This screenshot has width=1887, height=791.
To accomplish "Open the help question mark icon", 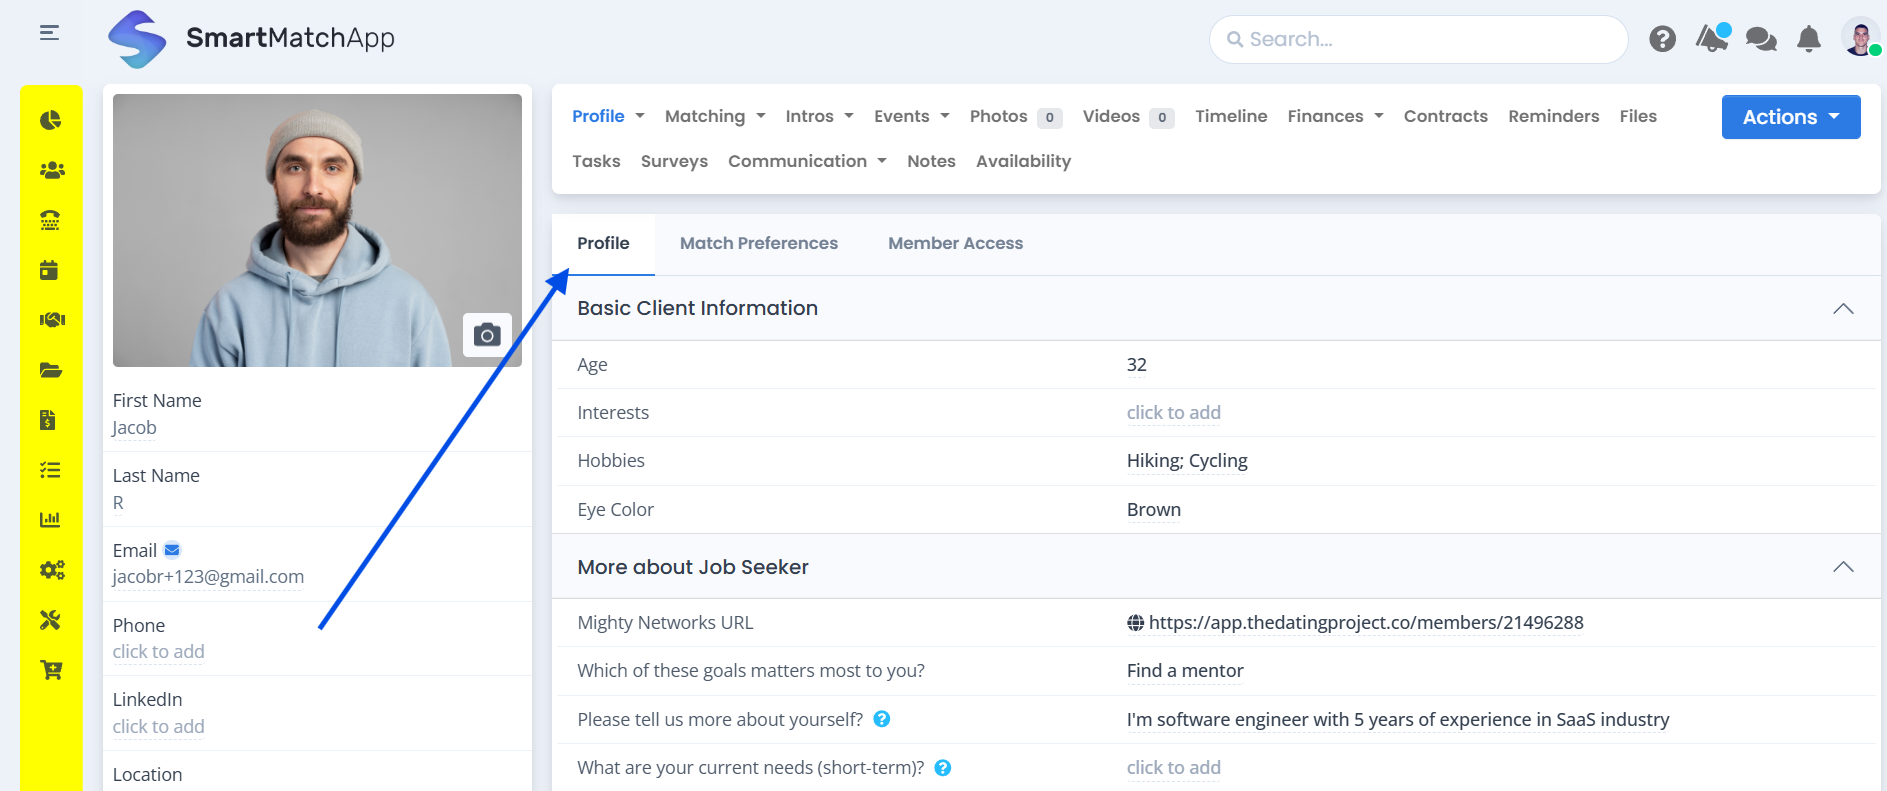I will pos(1662,39).
